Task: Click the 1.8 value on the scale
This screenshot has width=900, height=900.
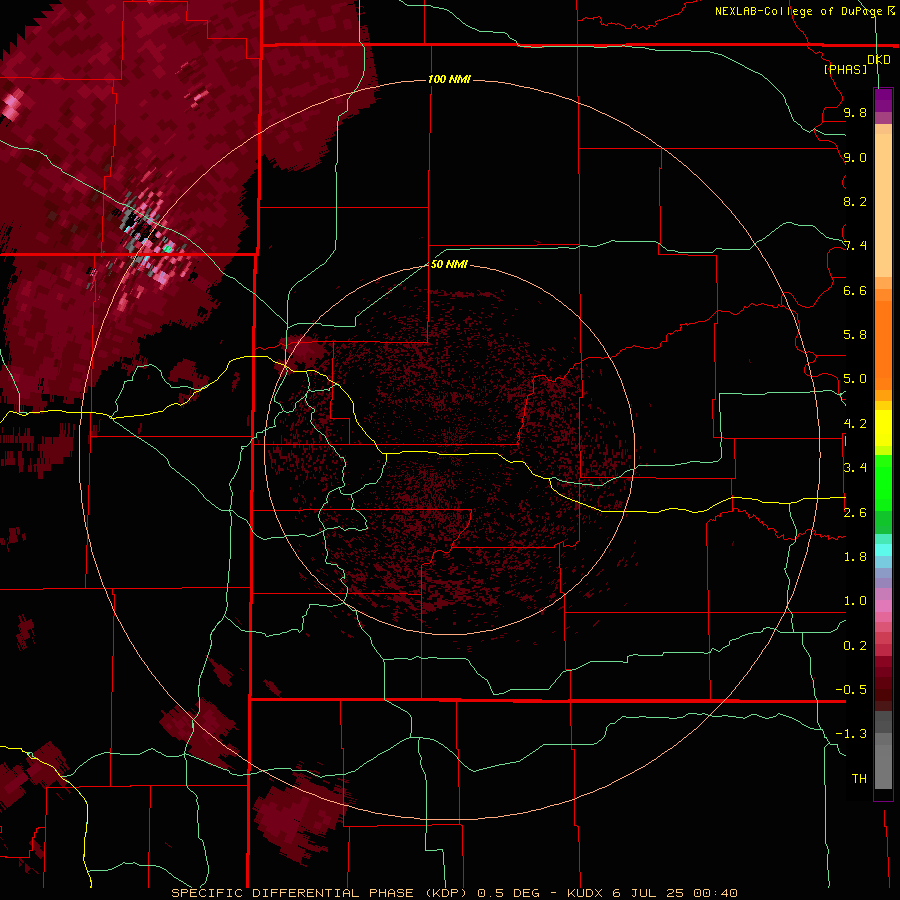Action: (x=855, y=557)
